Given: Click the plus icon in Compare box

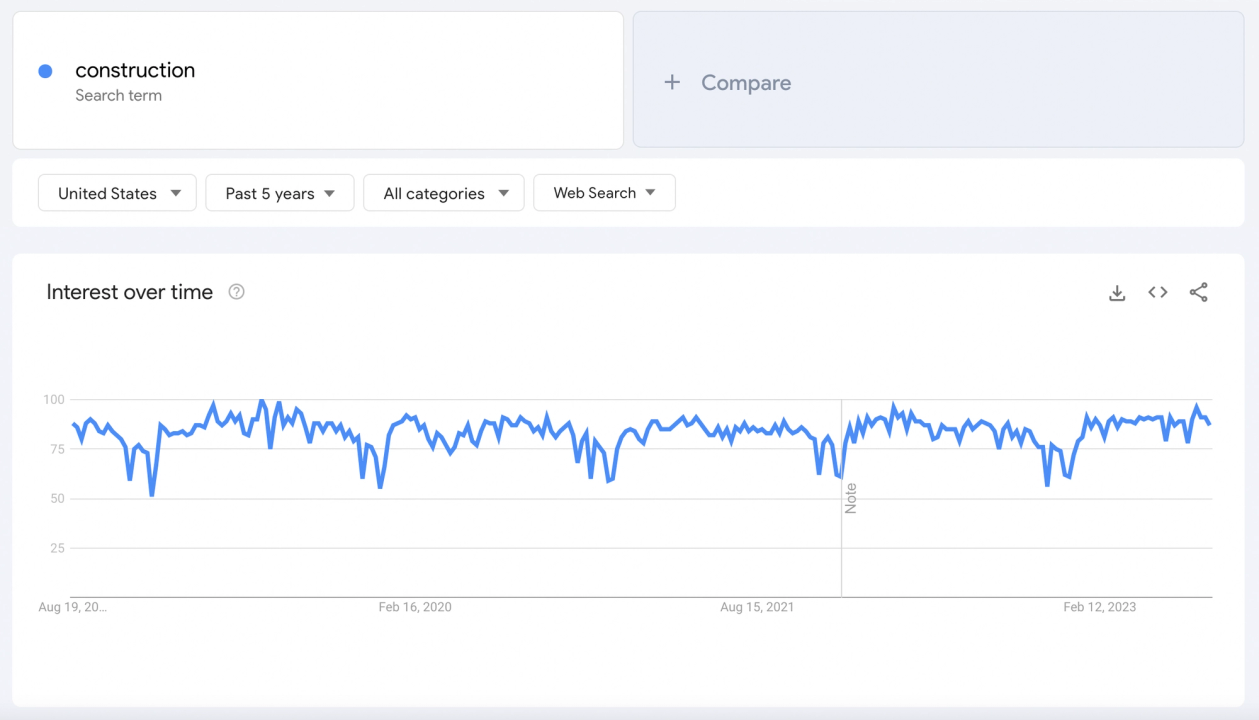Looking at the screenshot, I should tap(672, 83).
